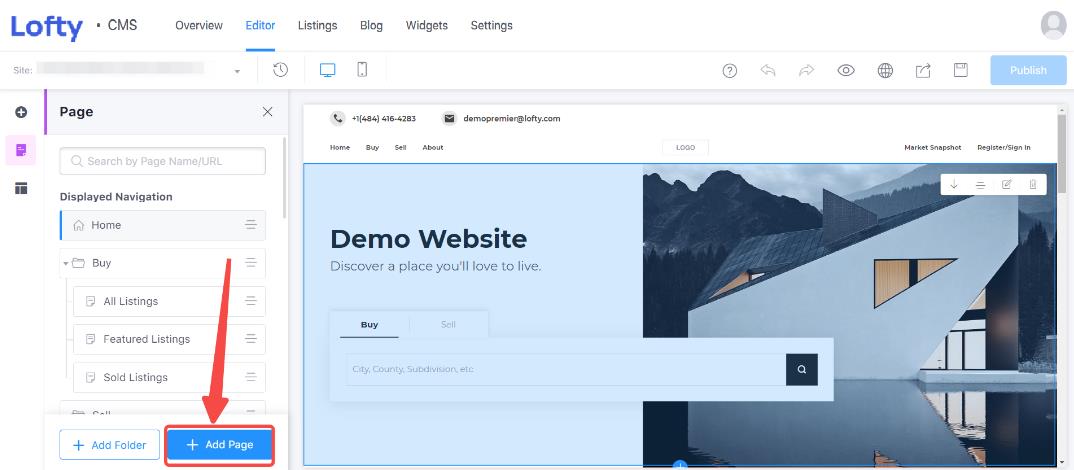This screenshot has height=470, width=1074.
Task: Select the Buy tab in search widget
Action: 369,325
